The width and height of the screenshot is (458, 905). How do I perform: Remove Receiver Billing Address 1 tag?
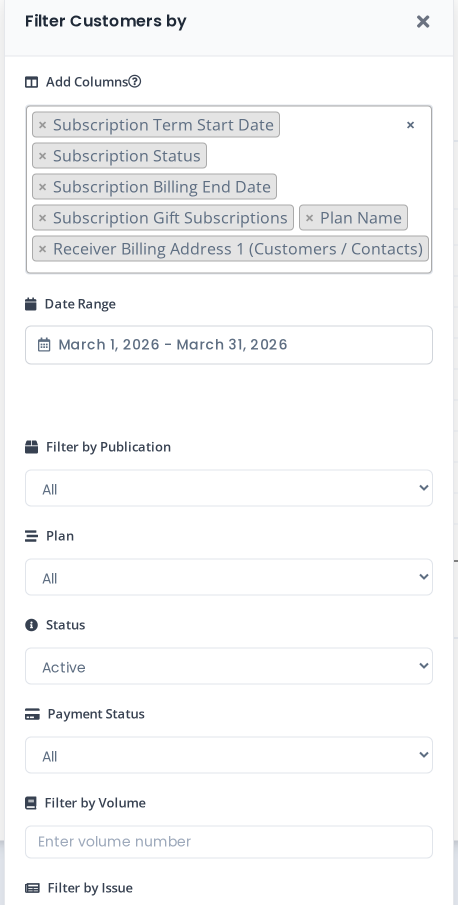pos(42,249)
